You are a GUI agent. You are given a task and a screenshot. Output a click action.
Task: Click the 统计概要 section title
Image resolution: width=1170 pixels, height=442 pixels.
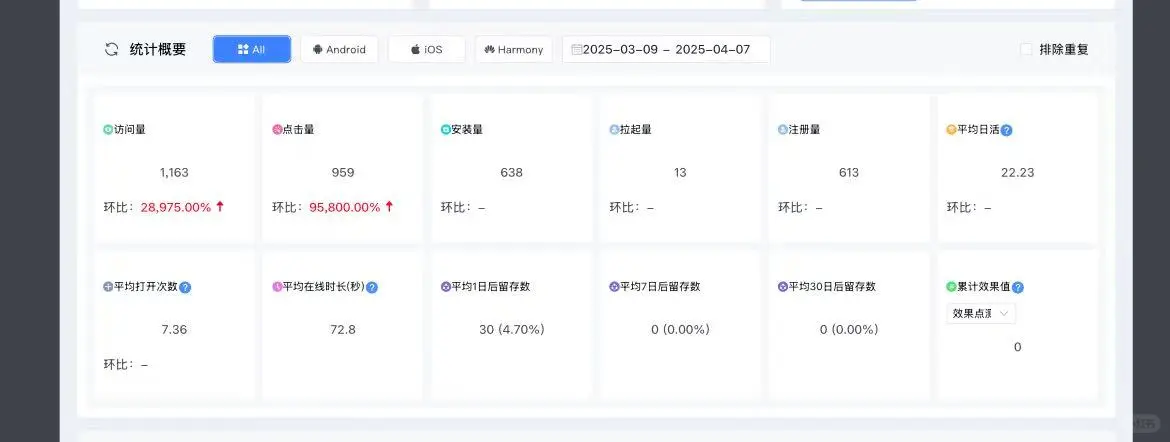click(x=157, y=50)
